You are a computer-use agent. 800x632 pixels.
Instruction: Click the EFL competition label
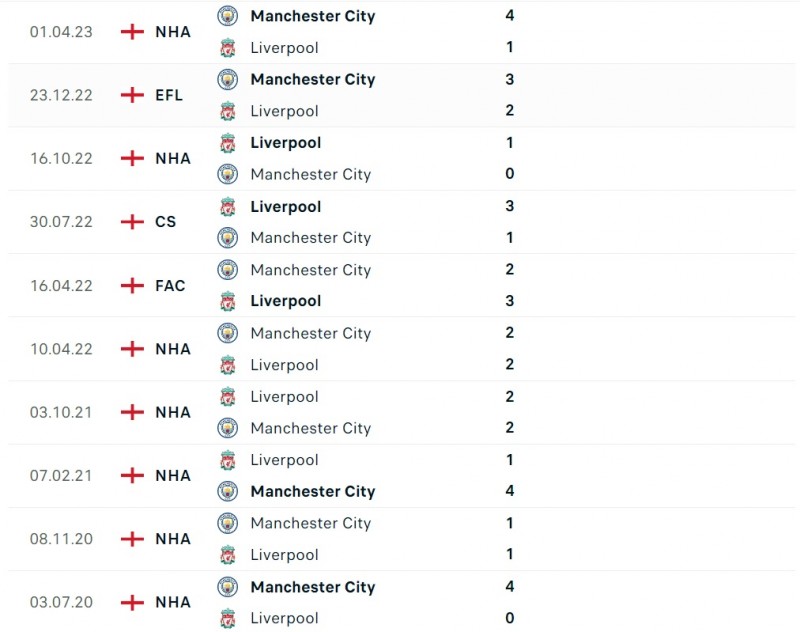pyautogui.click(x=169, y=95)
